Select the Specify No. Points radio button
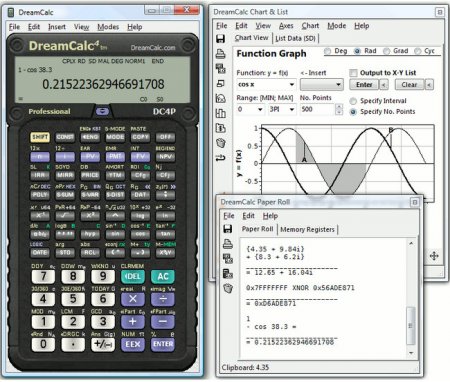Image resolution: width=450 pixels, height=382 pixels. 353,112
